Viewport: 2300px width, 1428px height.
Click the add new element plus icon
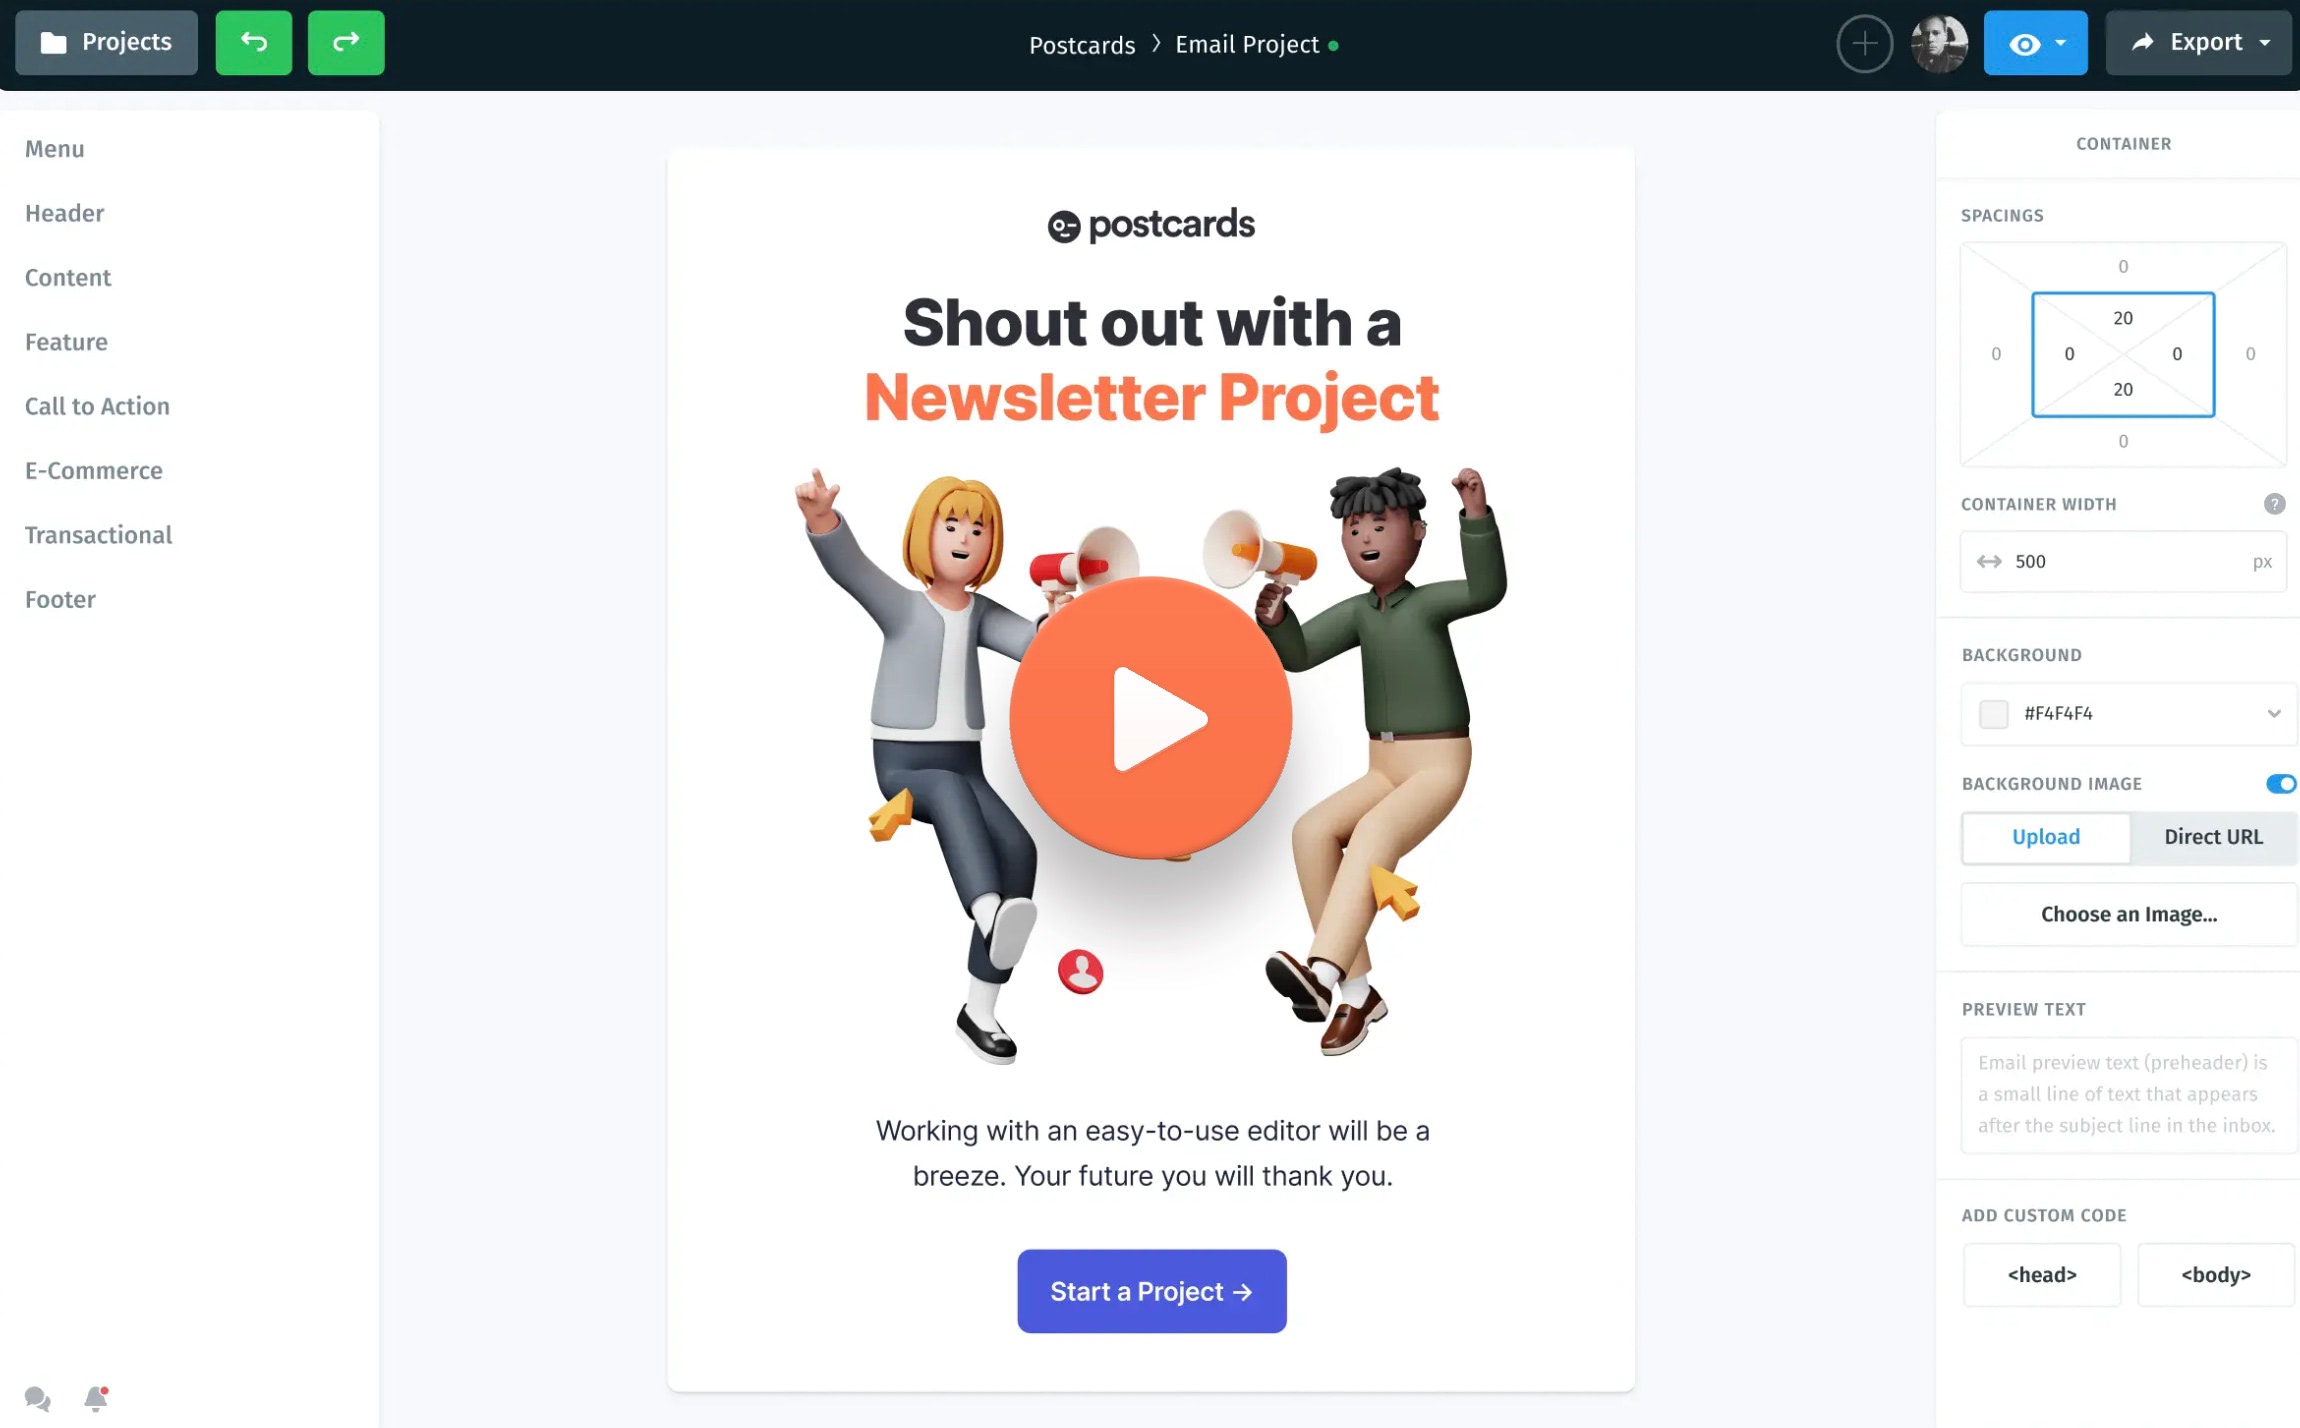pos(1864,41)
